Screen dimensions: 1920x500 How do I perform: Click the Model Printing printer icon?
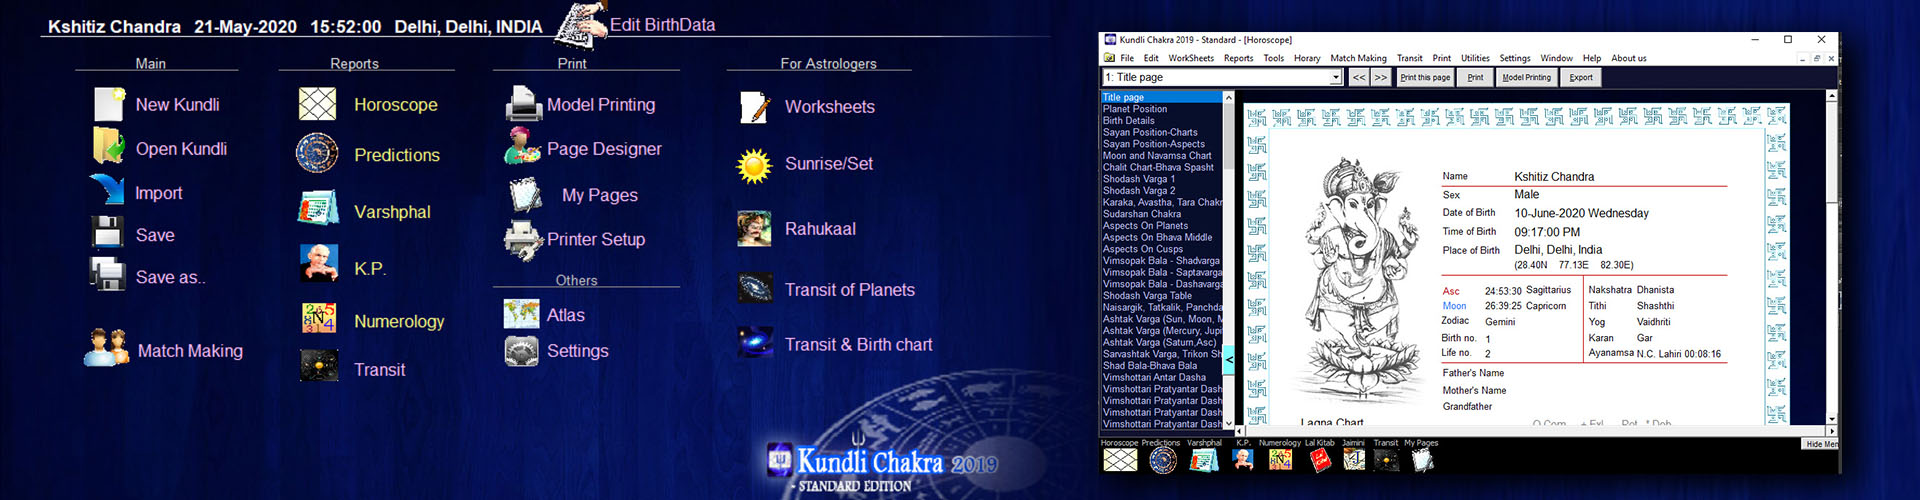point(523,104)
